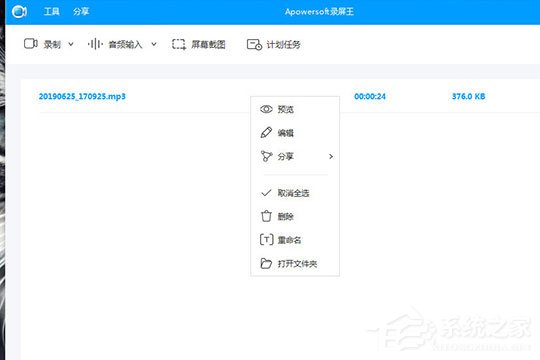Click the Apowersoft camera logo icon
Screen dimensions: 540x360
[x=19, y=12]
